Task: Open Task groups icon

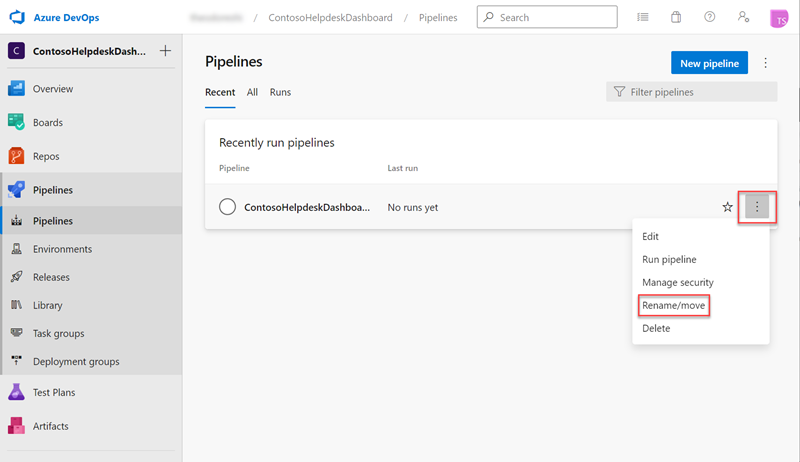Action: (x=17, y=333)
